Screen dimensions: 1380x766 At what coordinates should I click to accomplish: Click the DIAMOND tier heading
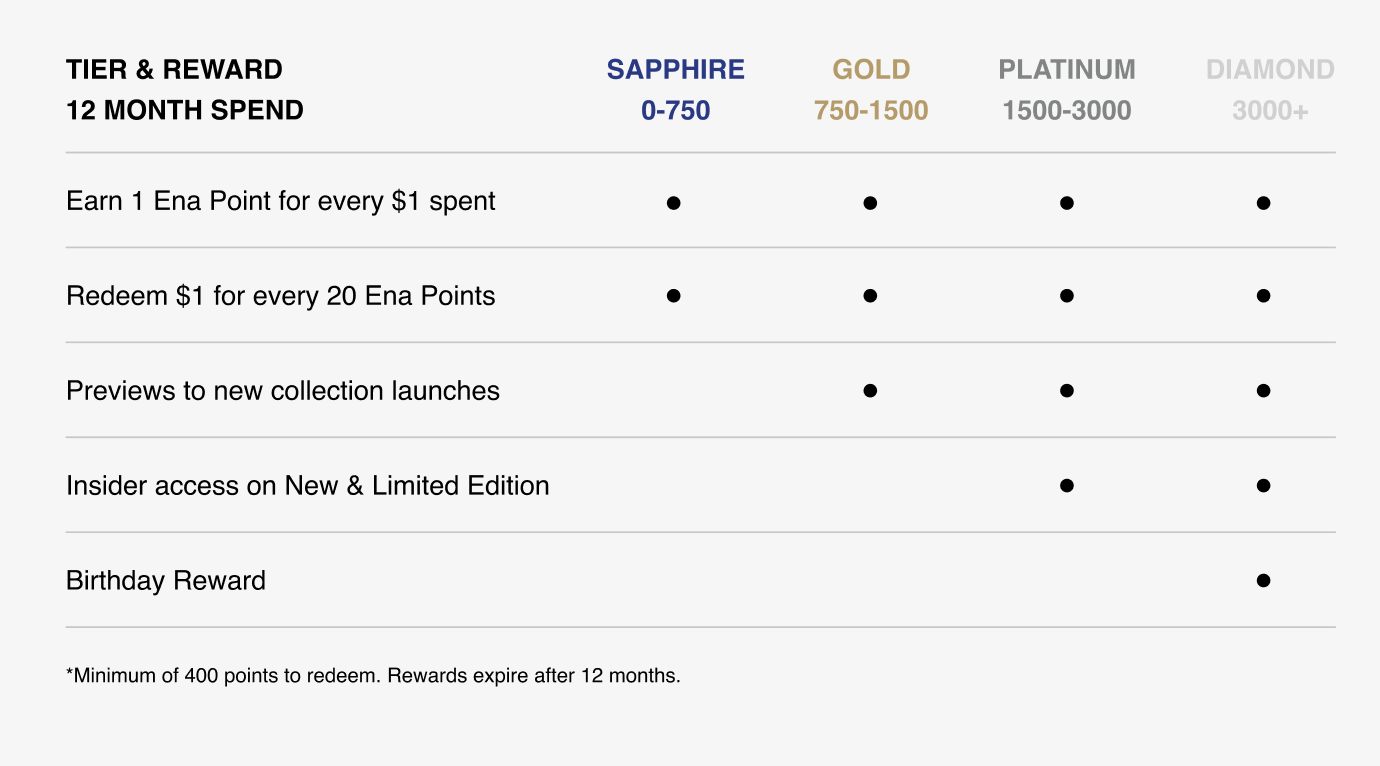[1270, 69]
